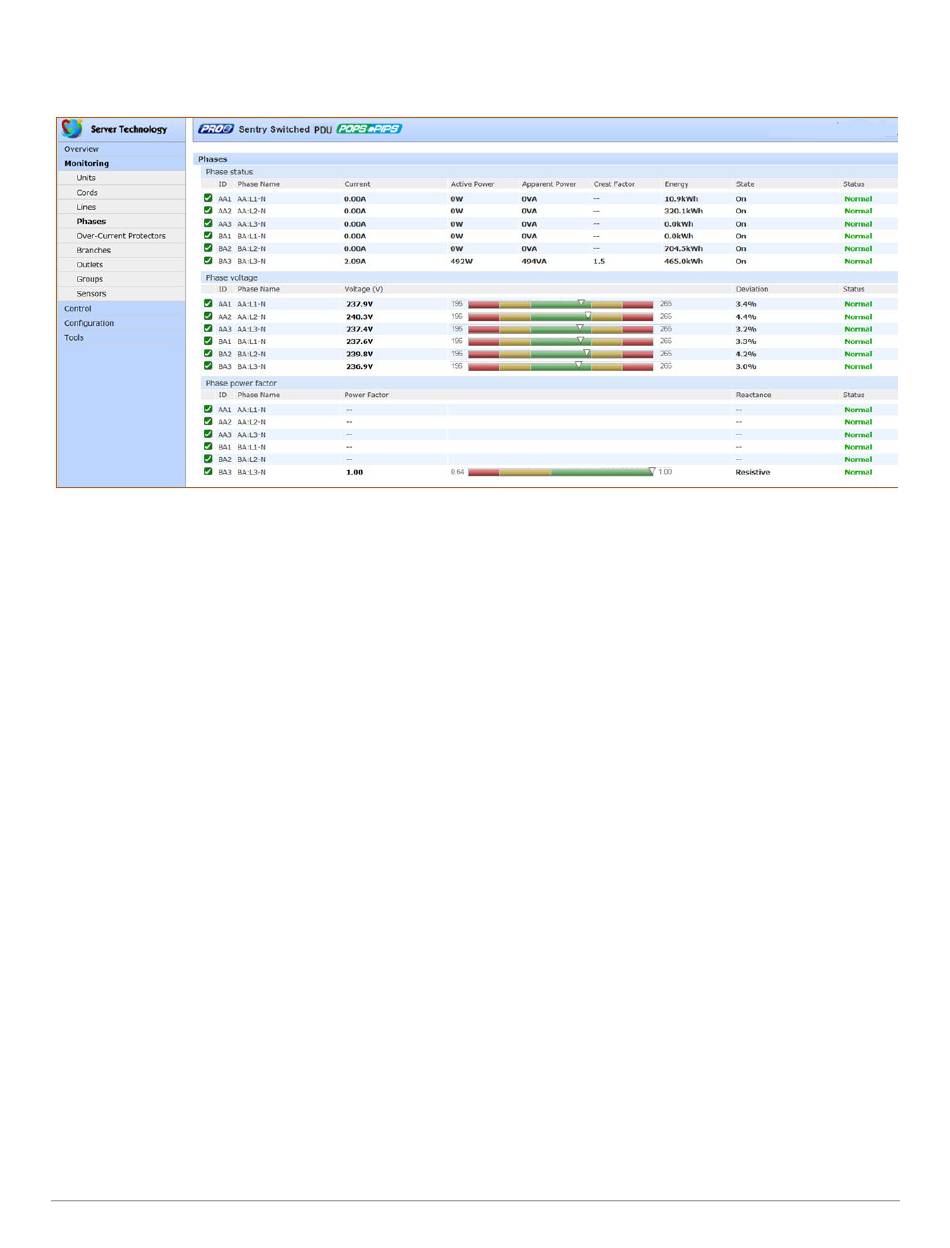Click the 1.00 power factor value for BA3

(353, 472)
